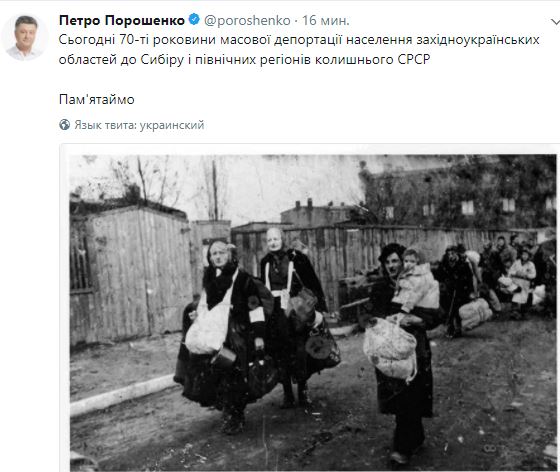The image size is (560, 472).
Task: Click the globe icon beside tweet language
Action: 64,125
